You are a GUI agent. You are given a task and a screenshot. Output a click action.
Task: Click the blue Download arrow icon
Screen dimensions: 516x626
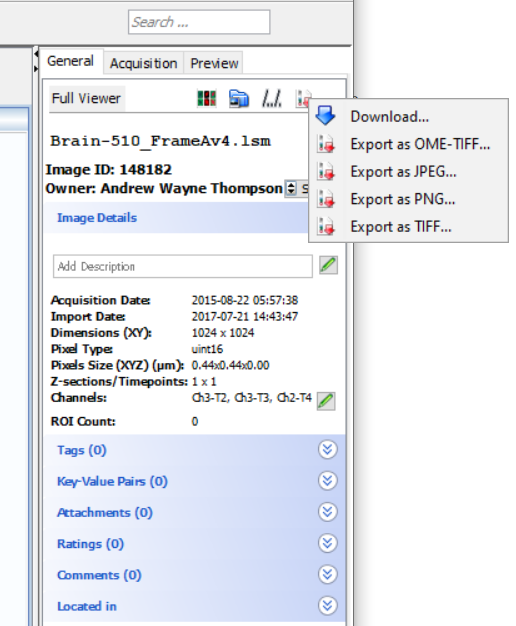click(325, 116)
